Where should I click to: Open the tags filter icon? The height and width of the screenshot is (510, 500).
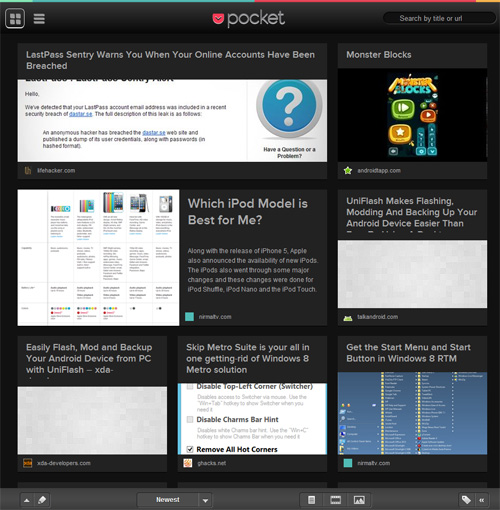pyautogui.click(x=466, y=500)
